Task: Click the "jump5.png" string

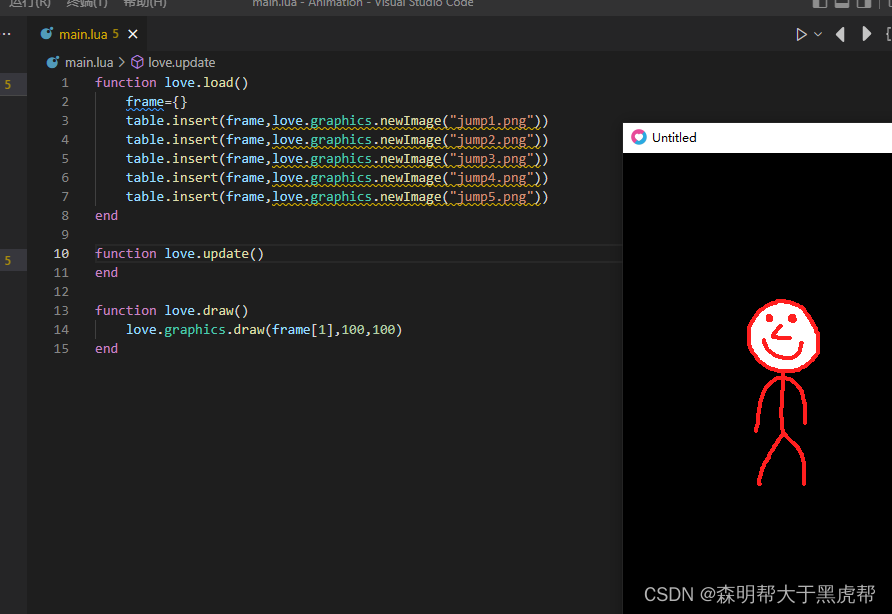Action: coord(492,197)
